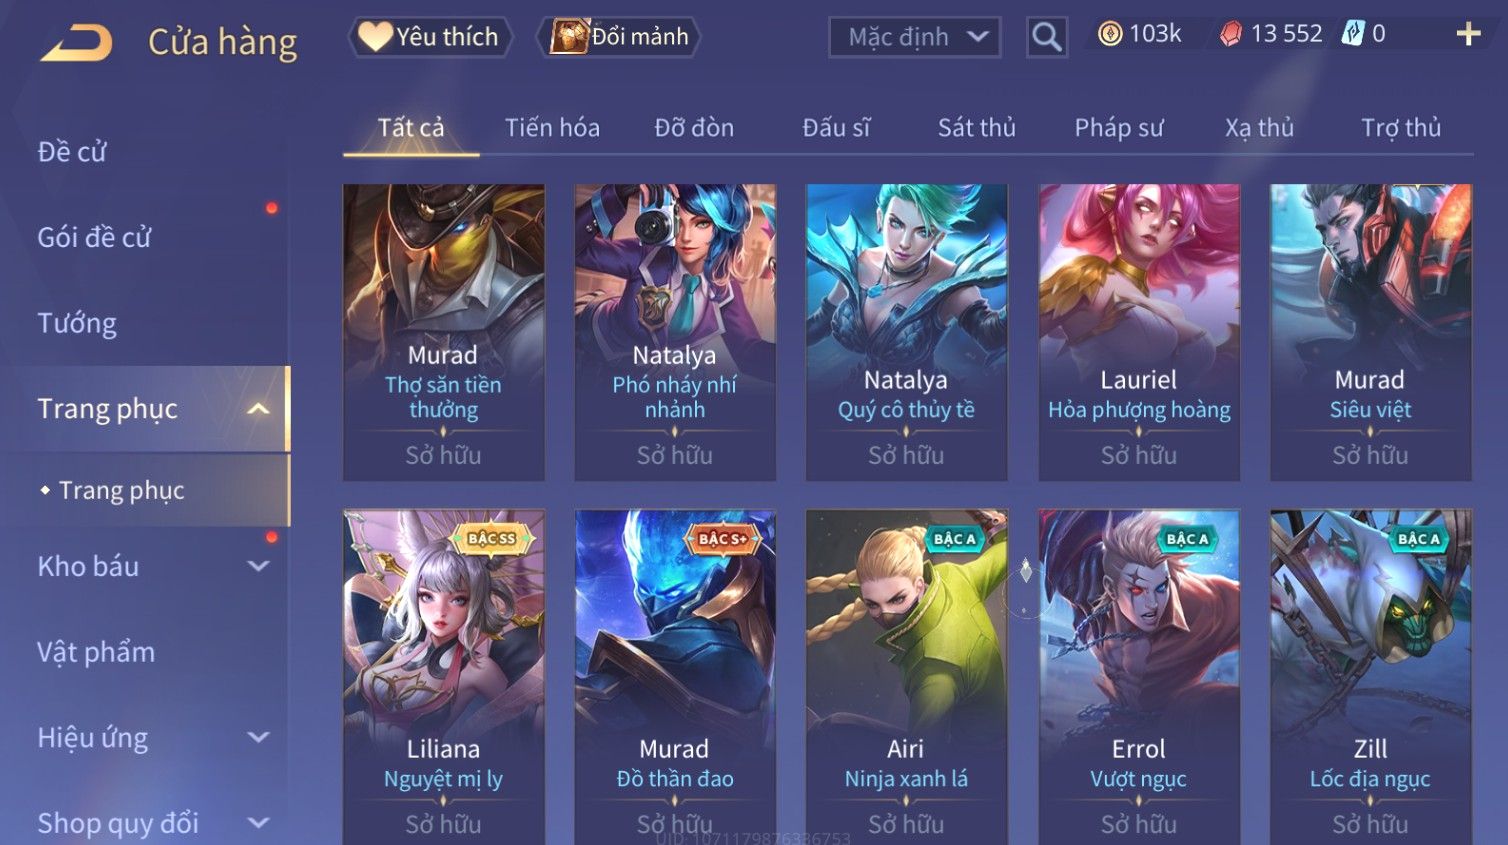Expand the Shop quy đổi section
Screen dimensions: 1508x845
[x=258, y=823]
